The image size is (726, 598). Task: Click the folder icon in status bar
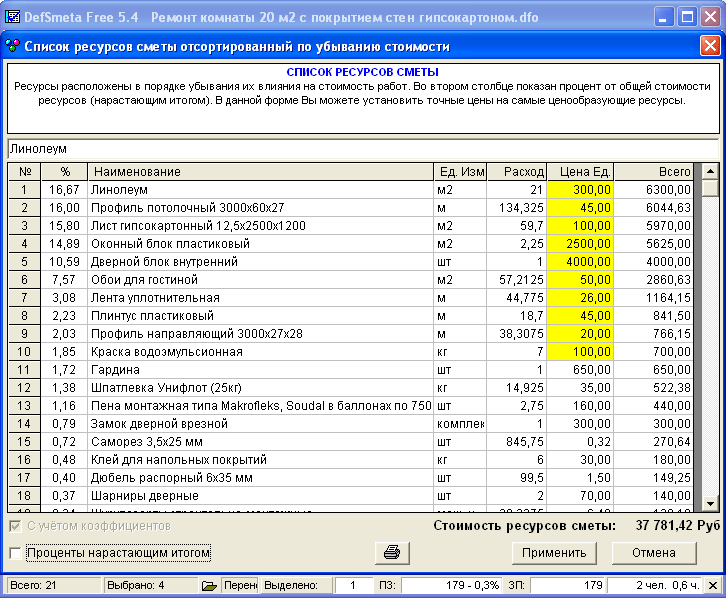(209, 585)
